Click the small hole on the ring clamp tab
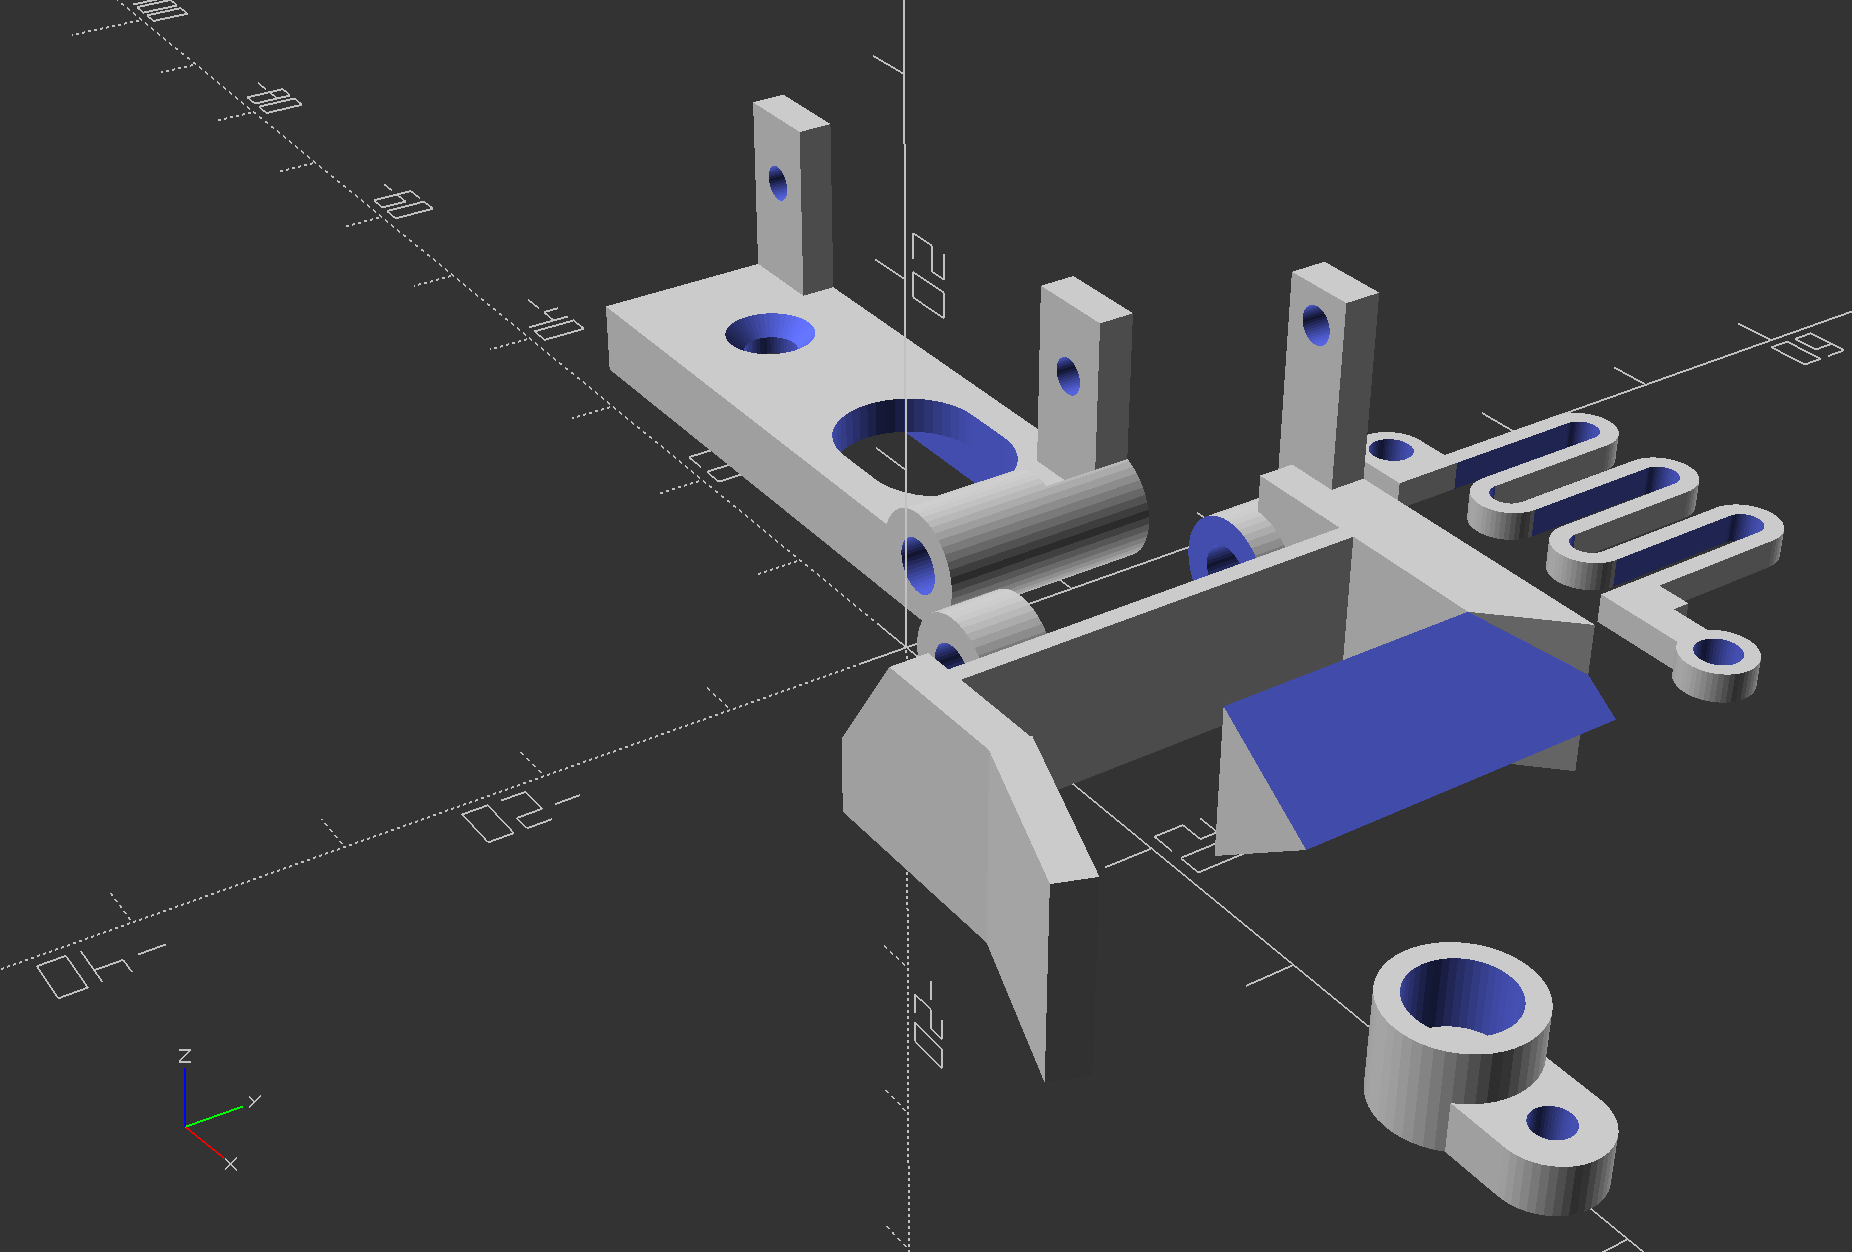Image resolution: width=1852 pixels, height=1252 pixels. coord(1552,1123)
